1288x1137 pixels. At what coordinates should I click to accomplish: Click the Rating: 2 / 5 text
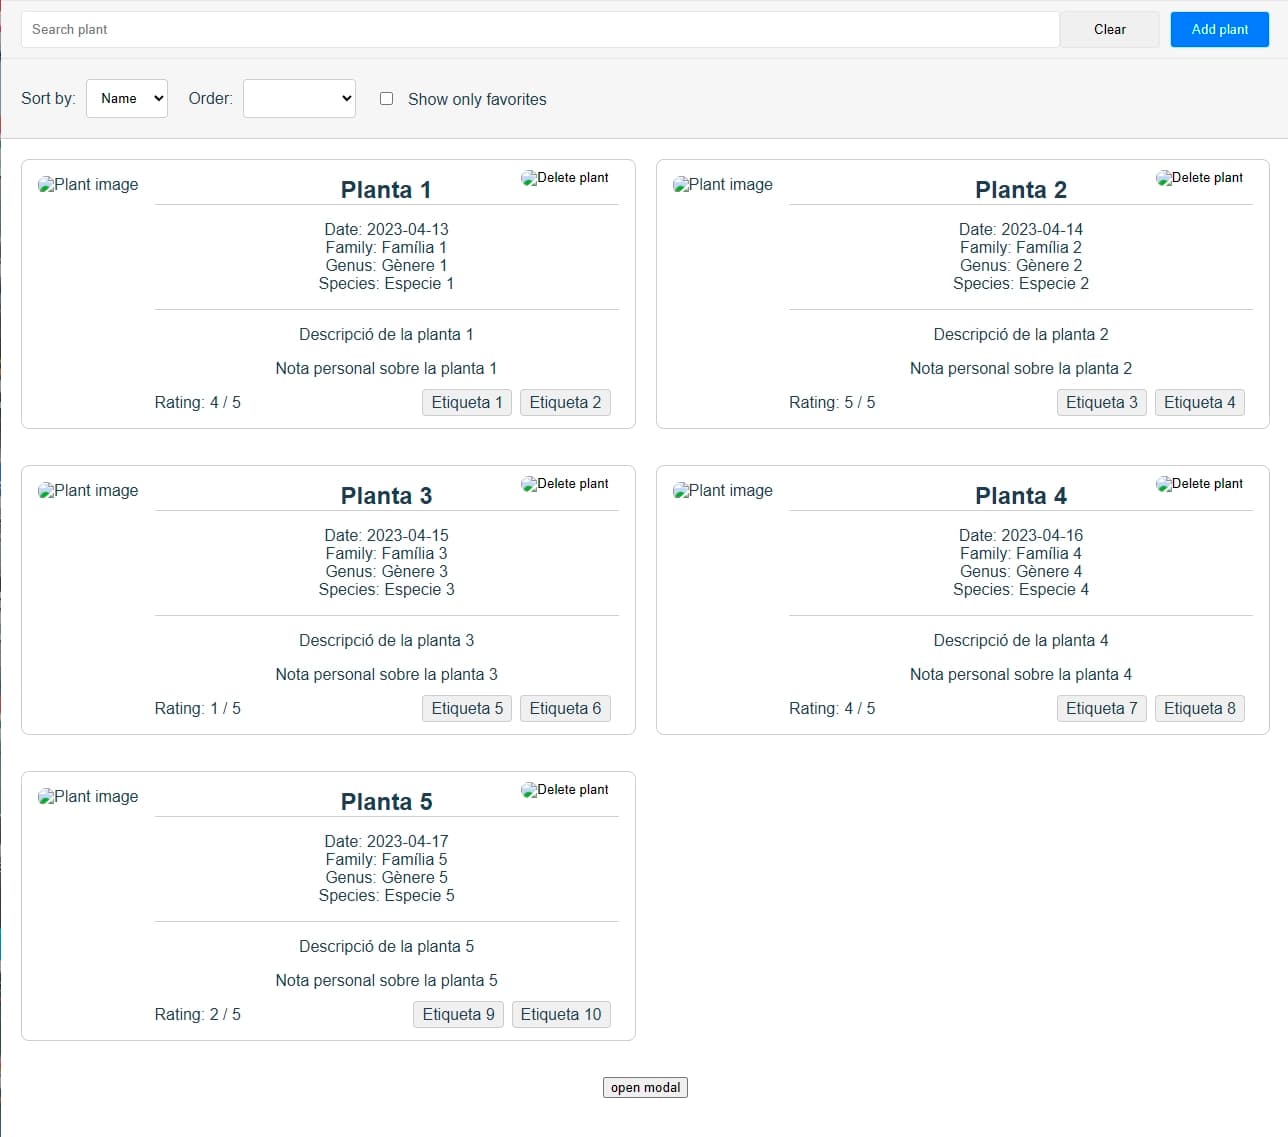(x=197, y=1014)
